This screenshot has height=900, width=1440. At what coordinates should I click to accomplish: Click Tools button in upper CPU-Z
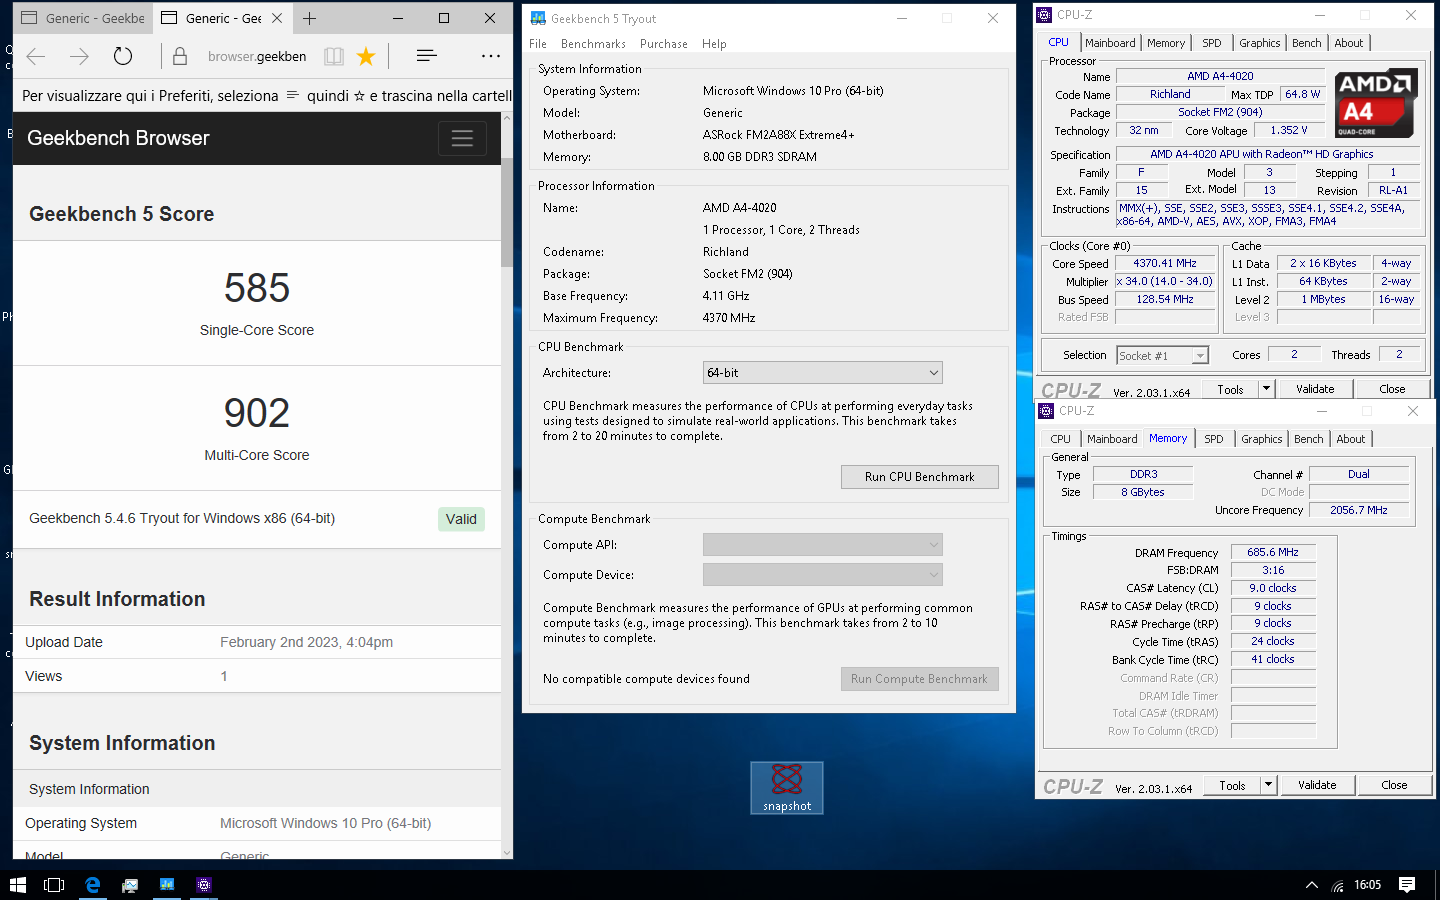(1230, 389)
